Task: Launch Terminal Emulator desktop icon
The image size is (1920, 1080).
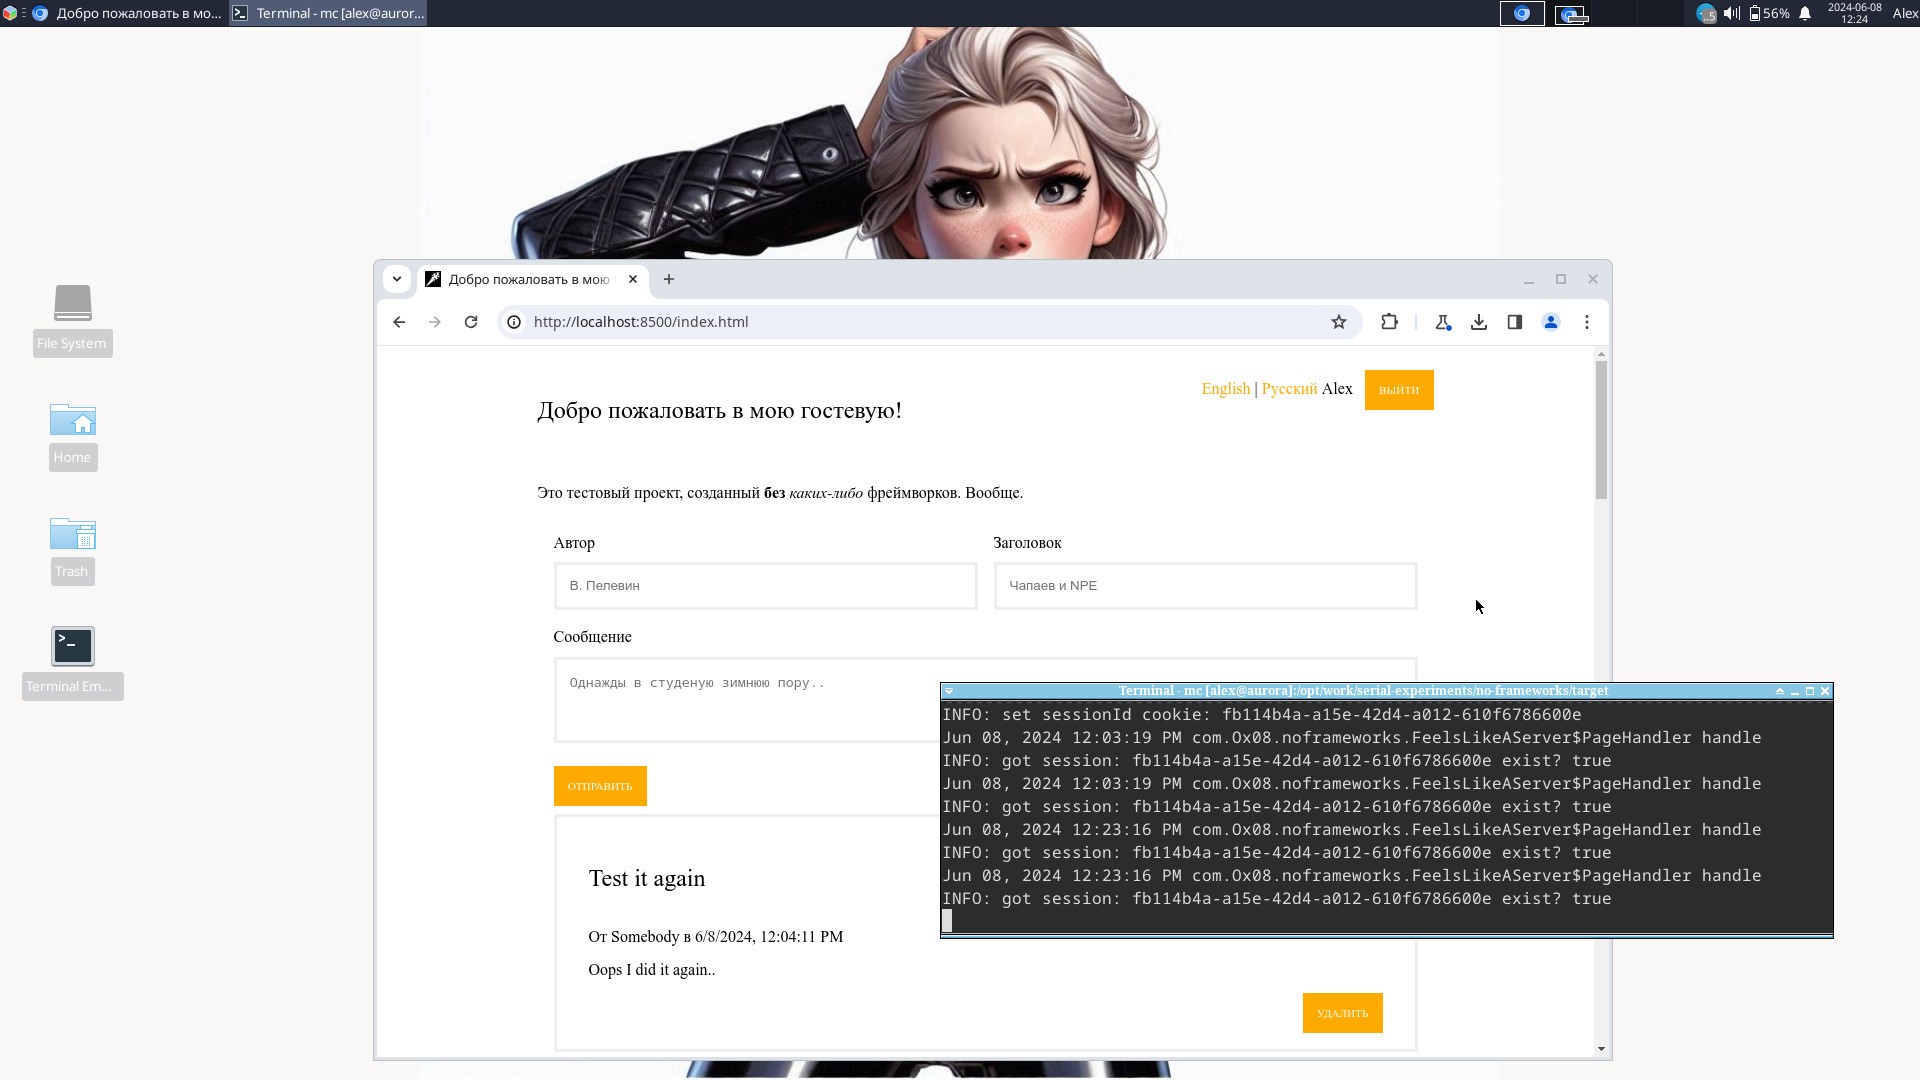Action: tap(72, 662)
